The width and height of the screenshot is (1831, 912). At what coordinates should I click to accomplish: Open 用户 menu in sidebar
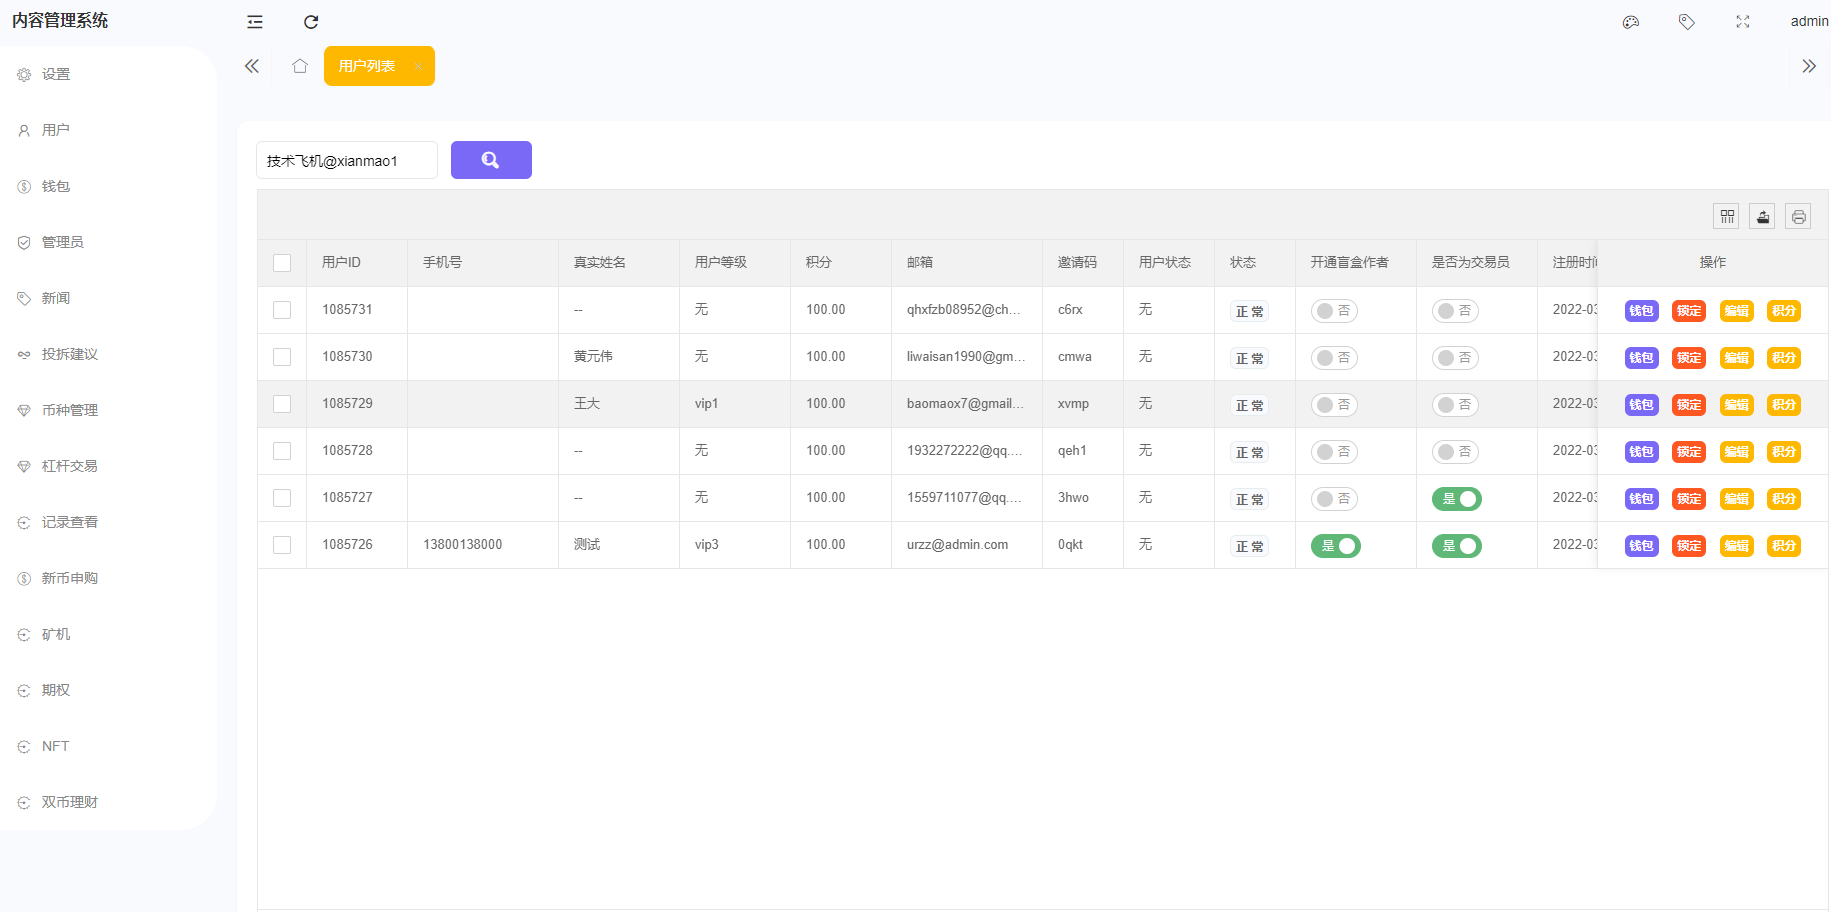(56, 130)
